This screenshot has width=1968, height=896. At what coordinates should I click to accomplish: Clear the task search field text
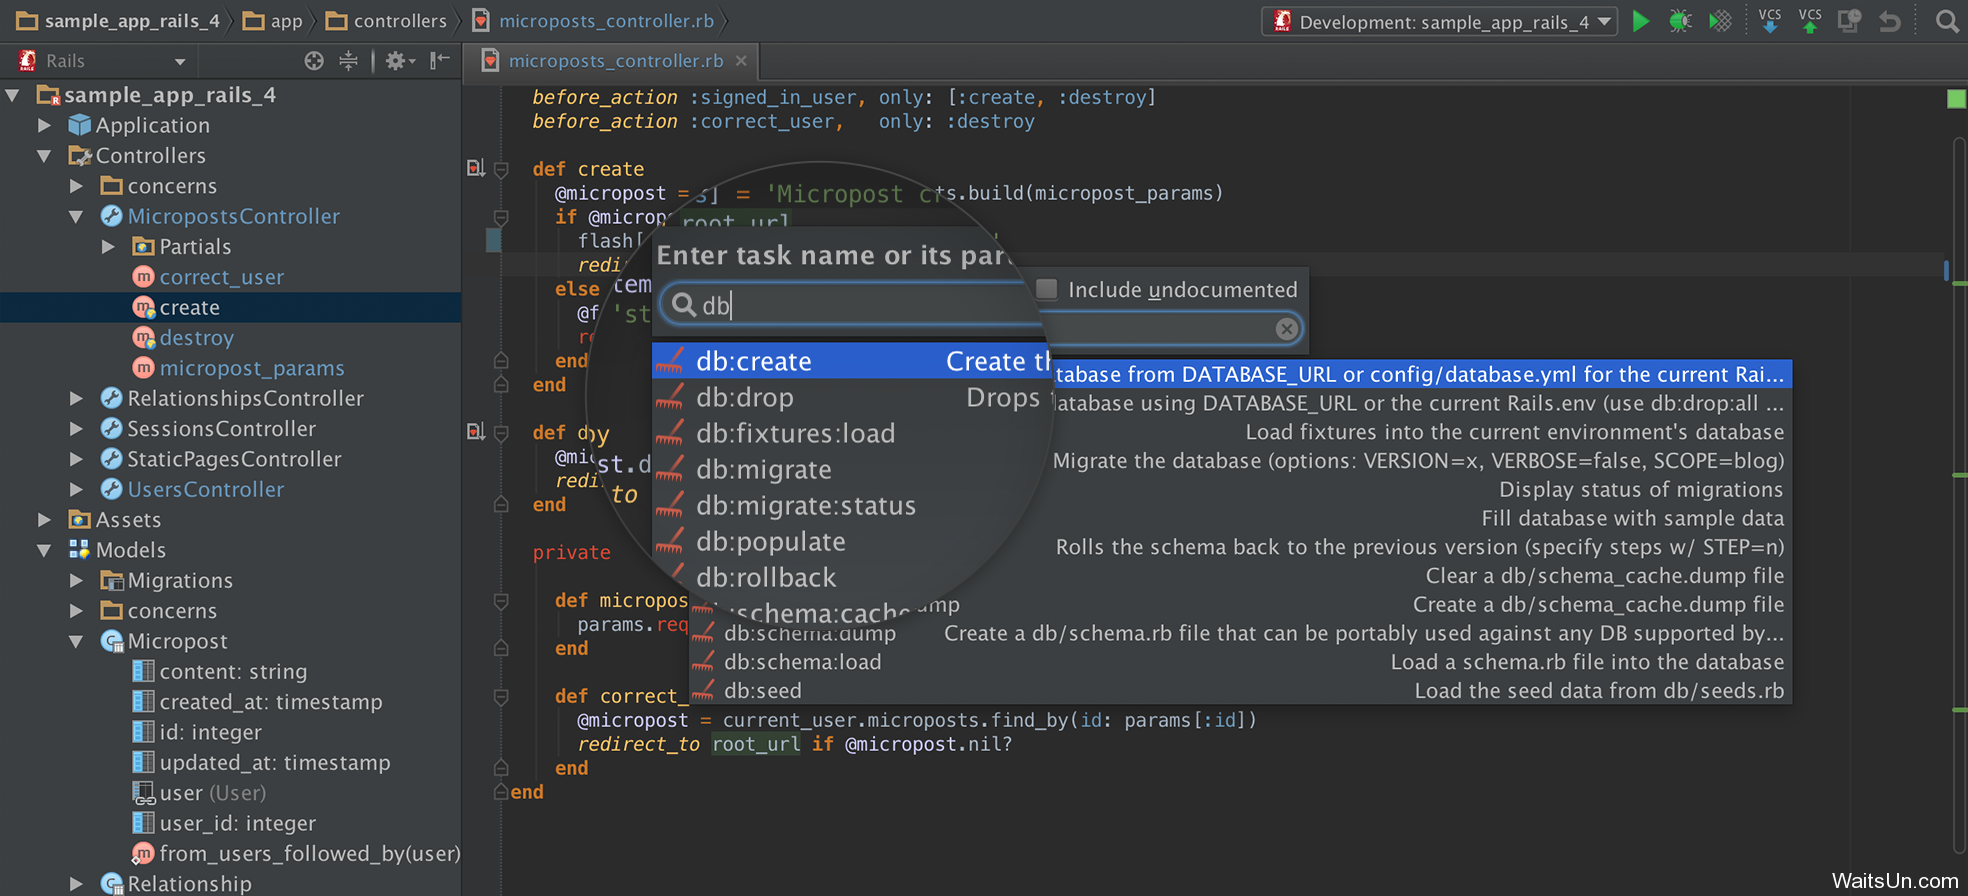pos(1286,328)
